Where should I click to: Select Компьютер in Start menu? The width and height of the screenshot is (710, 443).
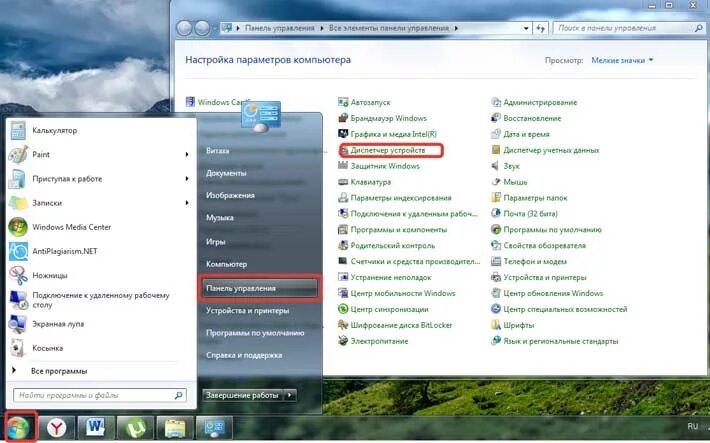pos(226,264)
